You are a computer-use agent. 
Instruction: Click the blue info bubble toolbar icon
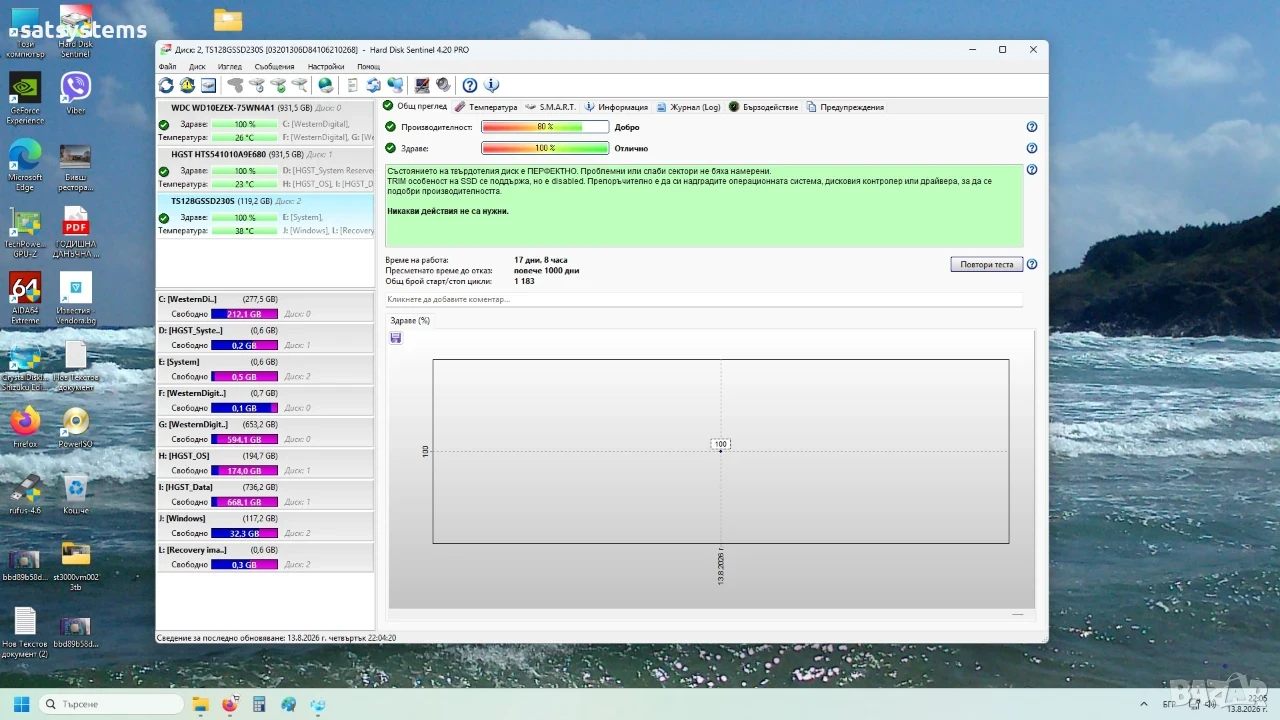(x=491, y=86)
